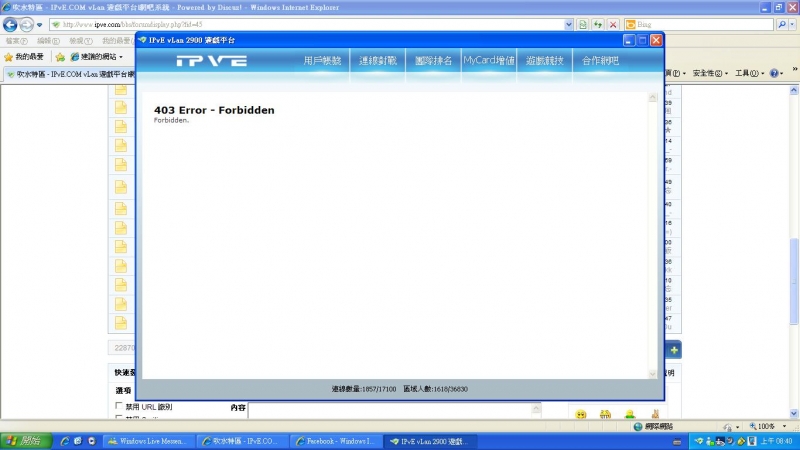This screenshot has width=800, height=450.
Task: Switch to Facebook - Windows Internet Explorer taskbar button
Action: (x=336, y=441)
